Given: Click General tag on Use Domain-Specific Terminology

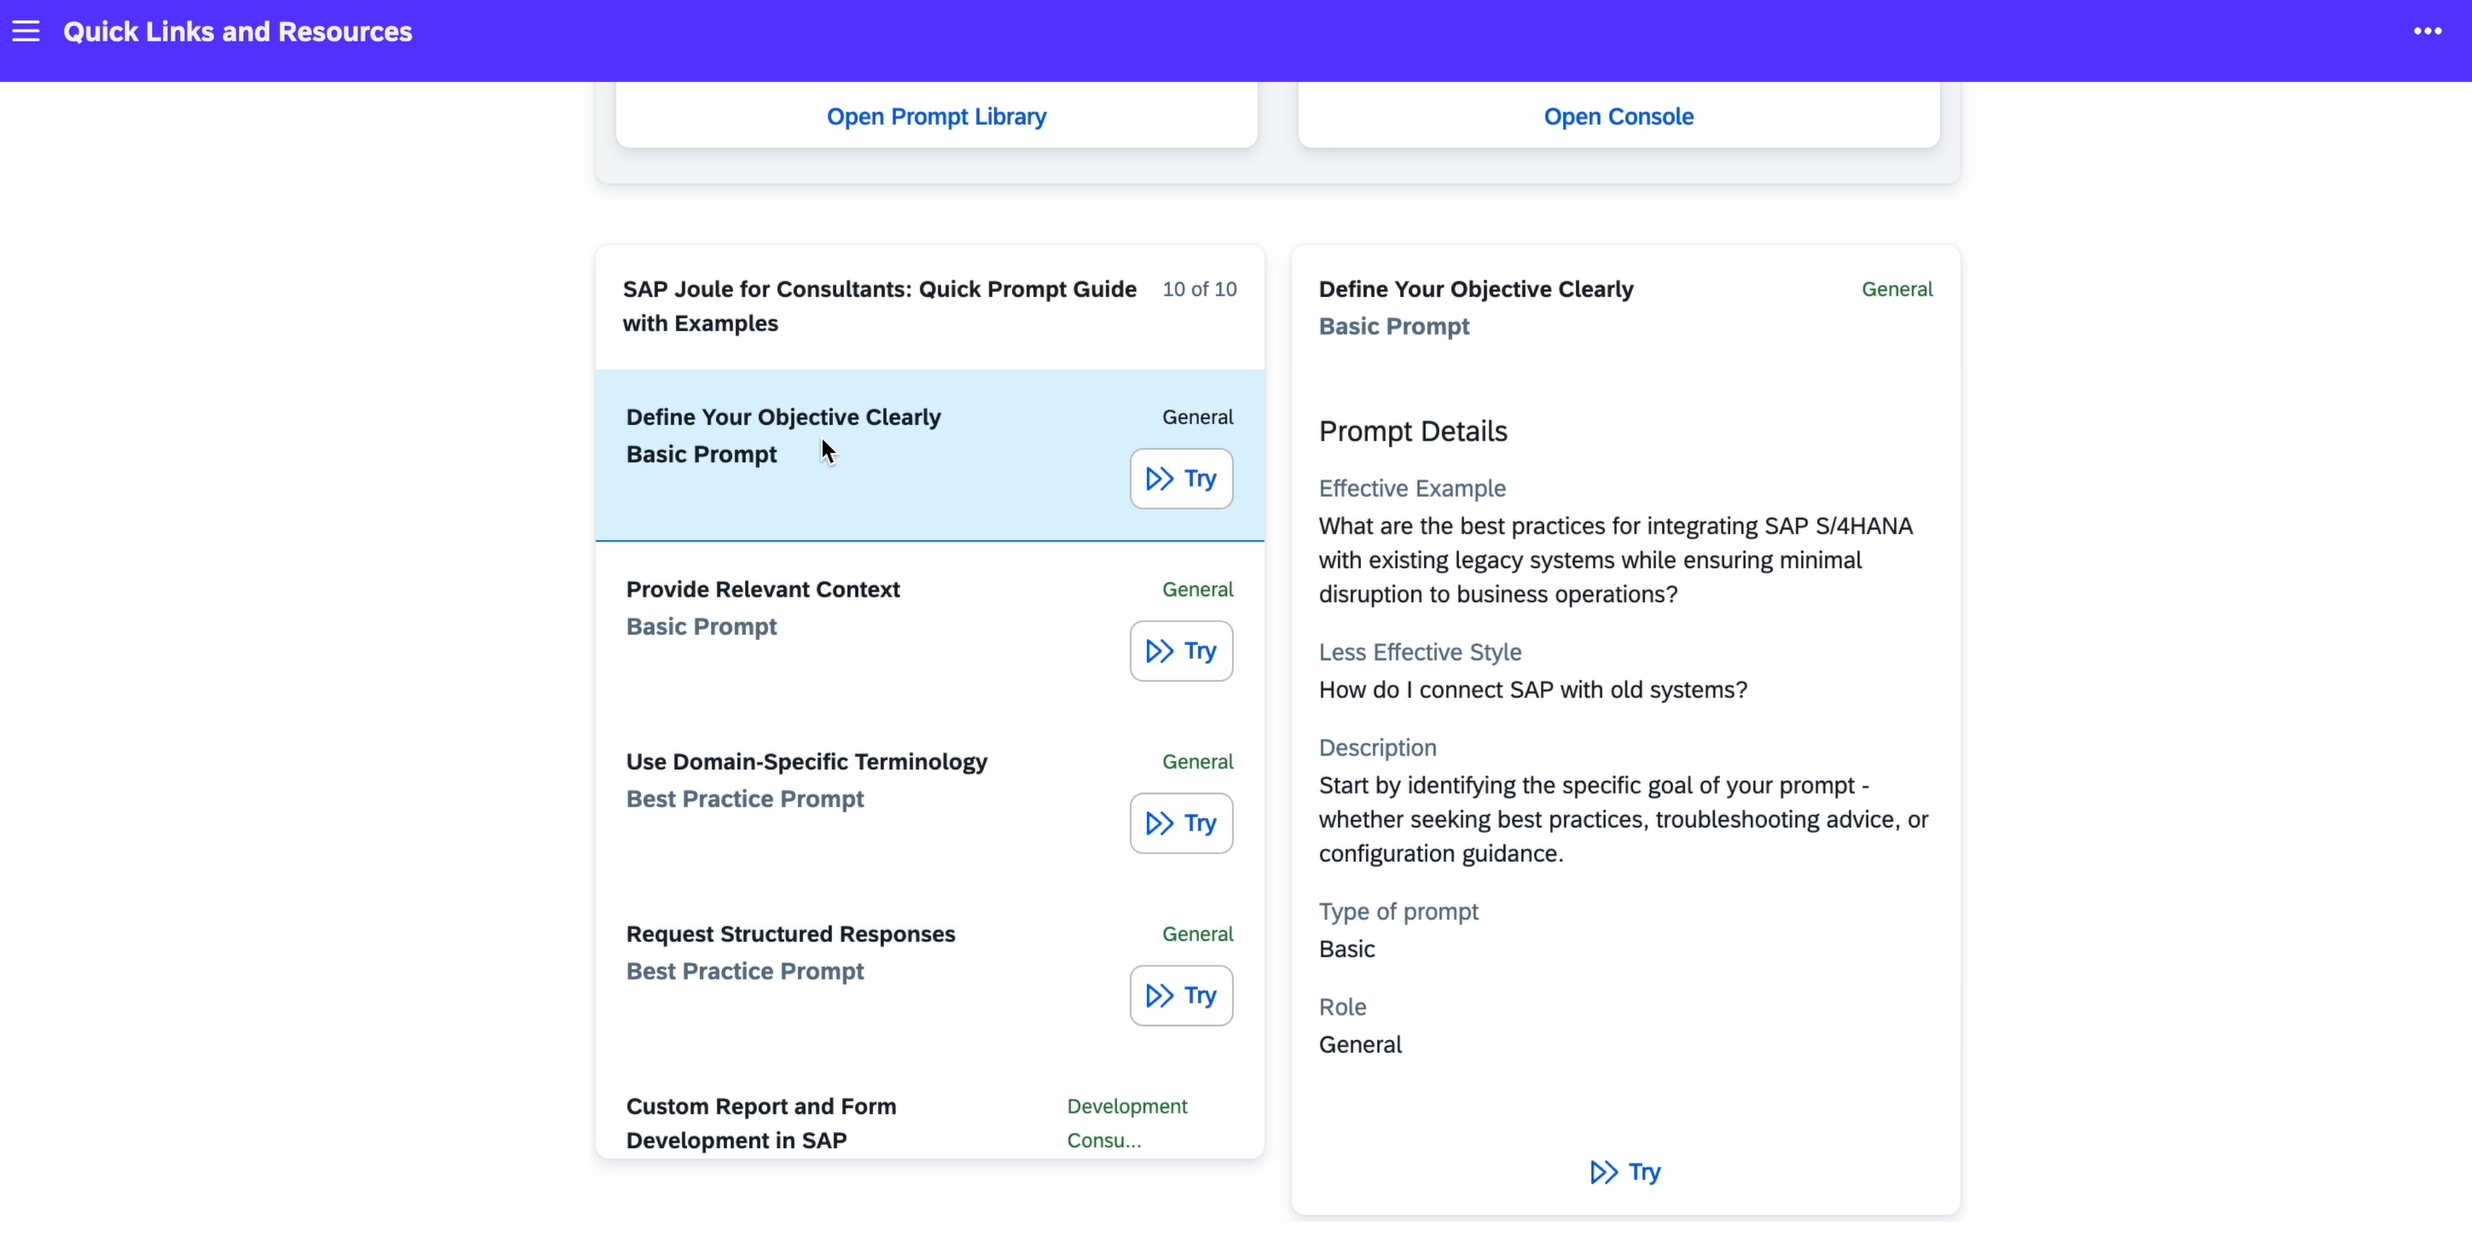Looking at the screenshot, I should point(1197,761).
